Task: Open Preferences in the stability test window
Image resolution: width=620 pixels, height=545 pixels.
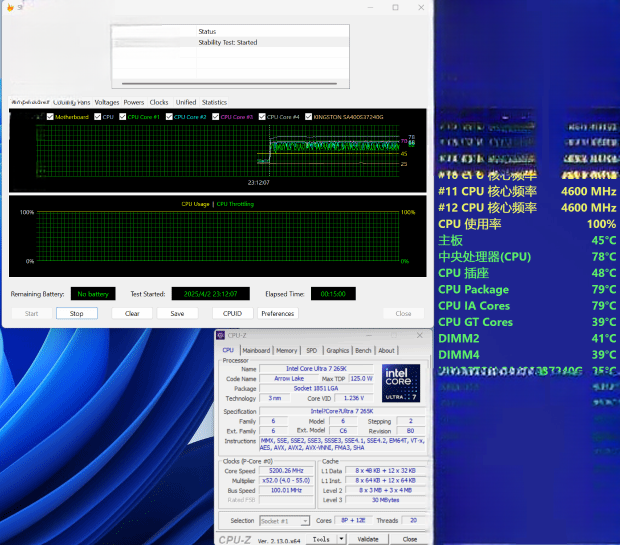Action: (x=278, y=313)
